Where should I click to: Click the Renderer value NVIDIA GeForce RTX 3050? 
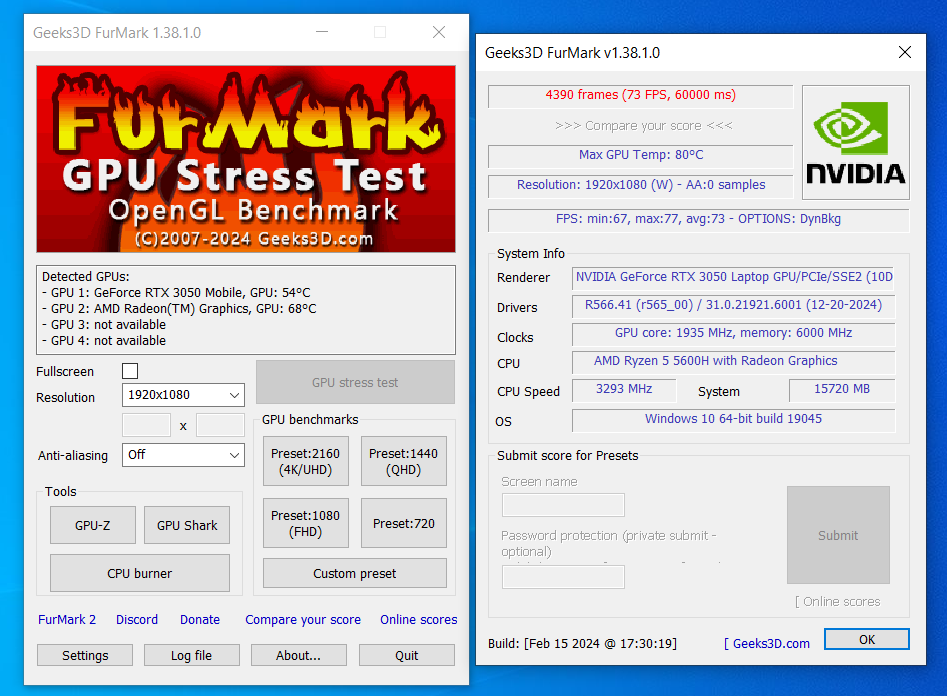(733, 277)
